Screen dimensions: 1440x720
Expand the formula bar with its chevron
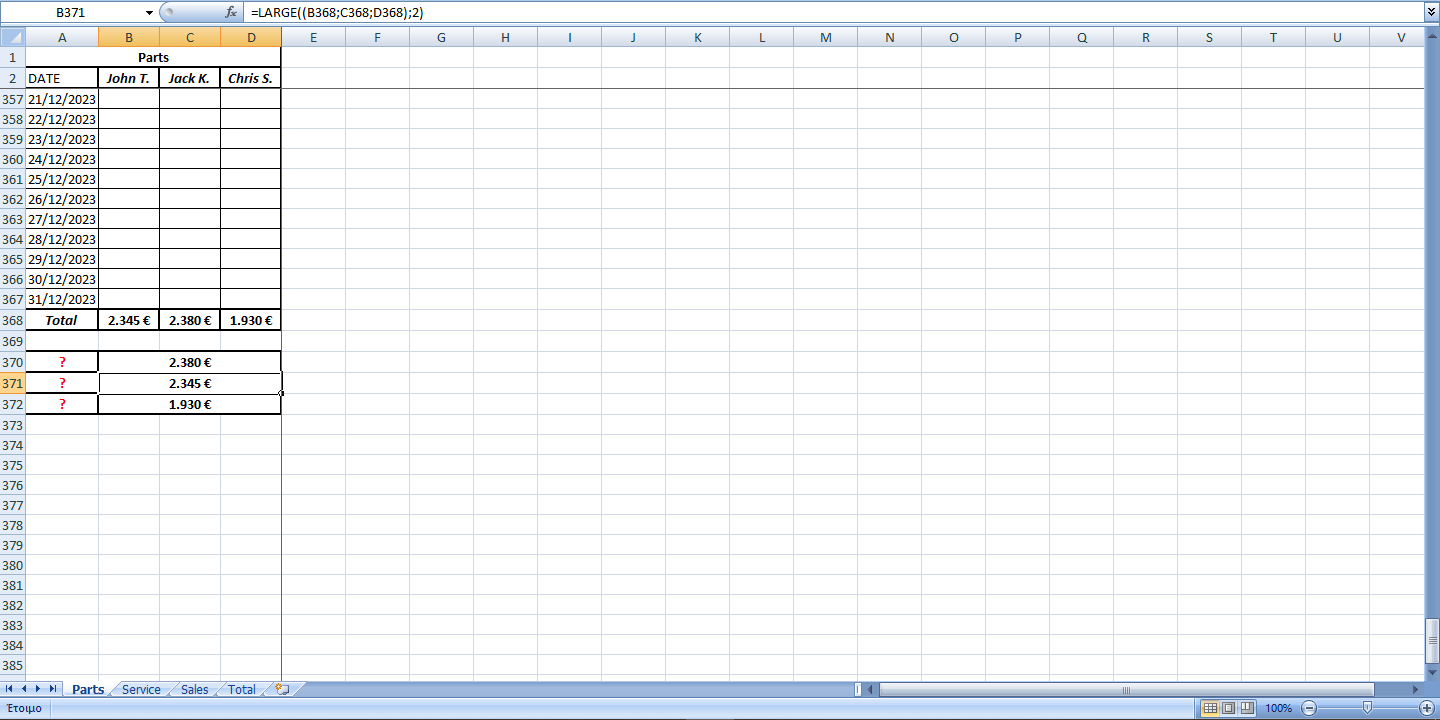(1432, 13)
